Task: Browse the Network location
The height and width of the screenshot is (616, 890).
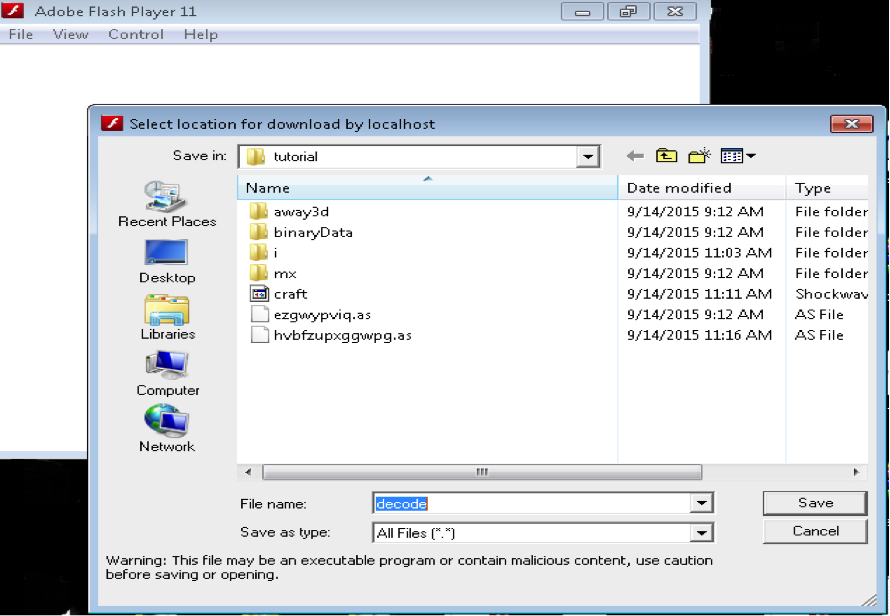Action: (x=167, y=429)
